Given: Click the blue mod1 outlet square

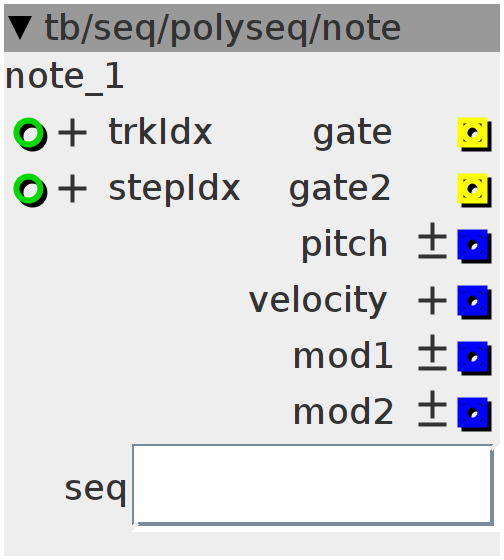Looking at the screenshot, I should (x=473, y=357).
